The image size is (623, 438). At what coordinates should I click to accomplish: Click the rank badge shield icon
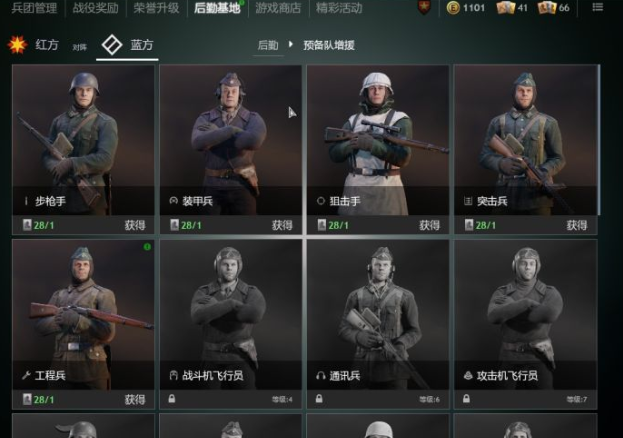424,7
